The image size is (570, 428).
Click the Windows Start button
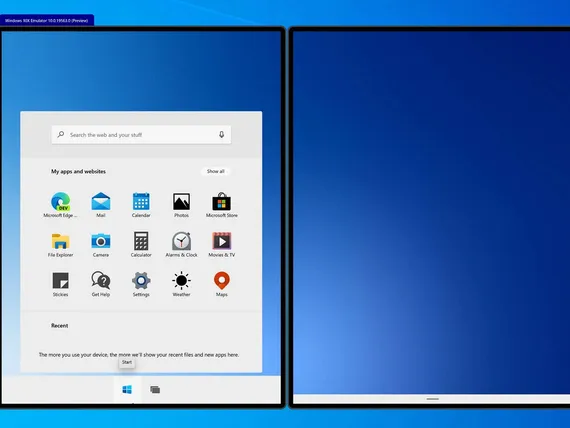pyautogui.click(x=127, y=389)
